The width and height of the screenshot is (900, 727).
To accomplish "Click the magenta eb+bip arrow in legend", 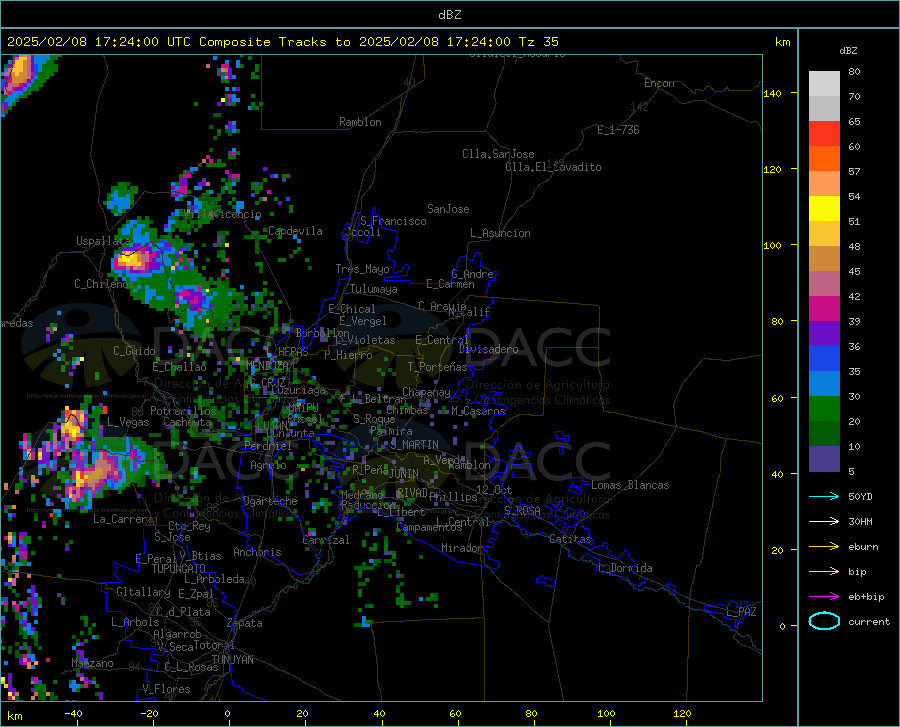I will point(824,597).
